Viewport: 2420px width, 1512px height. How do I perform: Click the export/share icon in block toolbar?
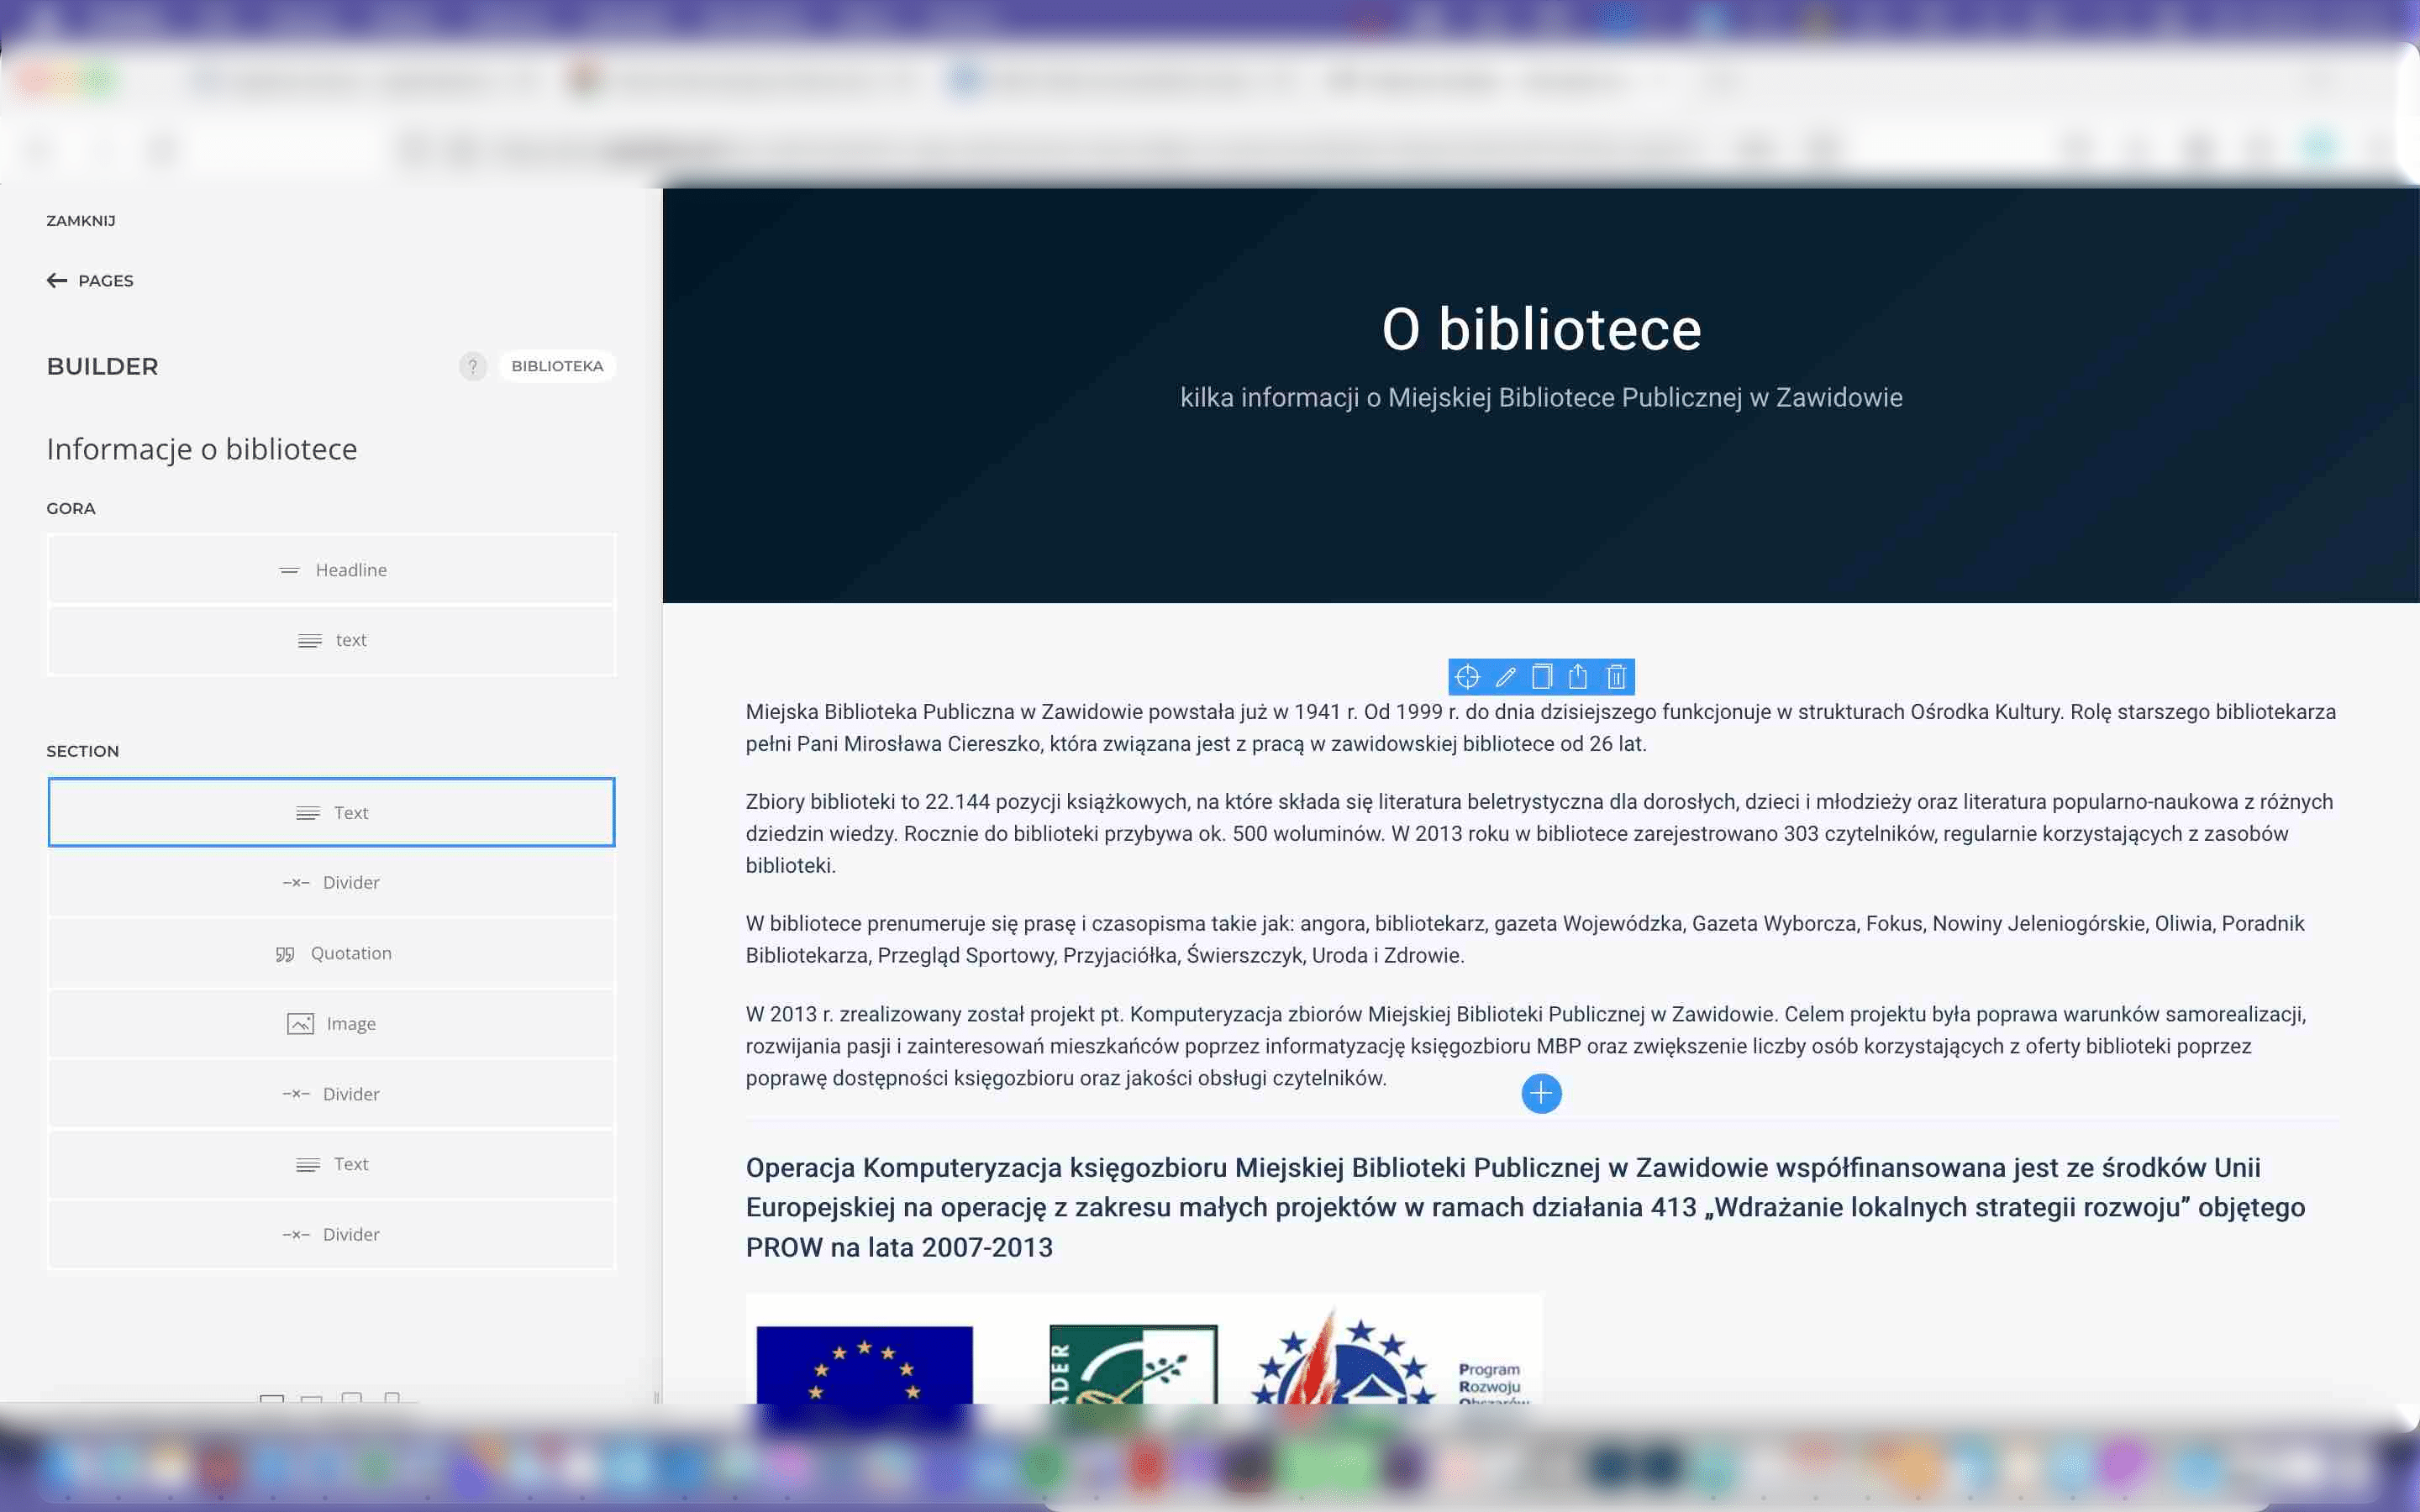(x=1578, y=677)
